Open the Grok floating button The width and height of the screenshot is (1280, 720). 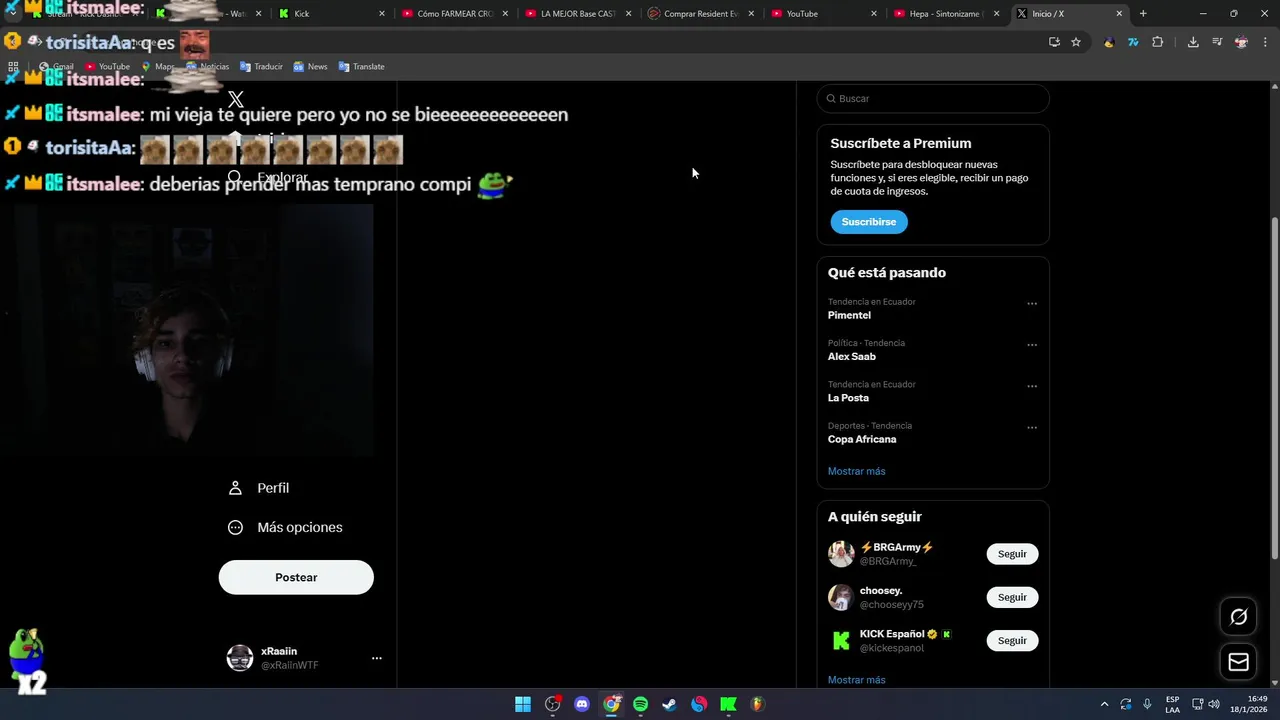coord(1239,617)
